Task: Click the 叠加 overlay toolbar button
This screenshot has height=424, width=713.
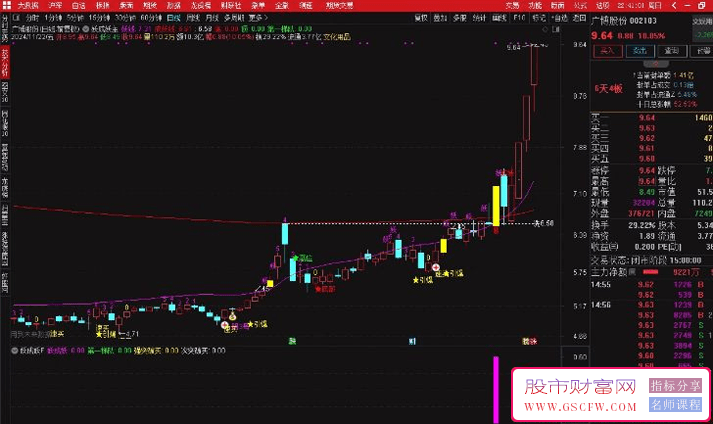Action: point(440,18)
